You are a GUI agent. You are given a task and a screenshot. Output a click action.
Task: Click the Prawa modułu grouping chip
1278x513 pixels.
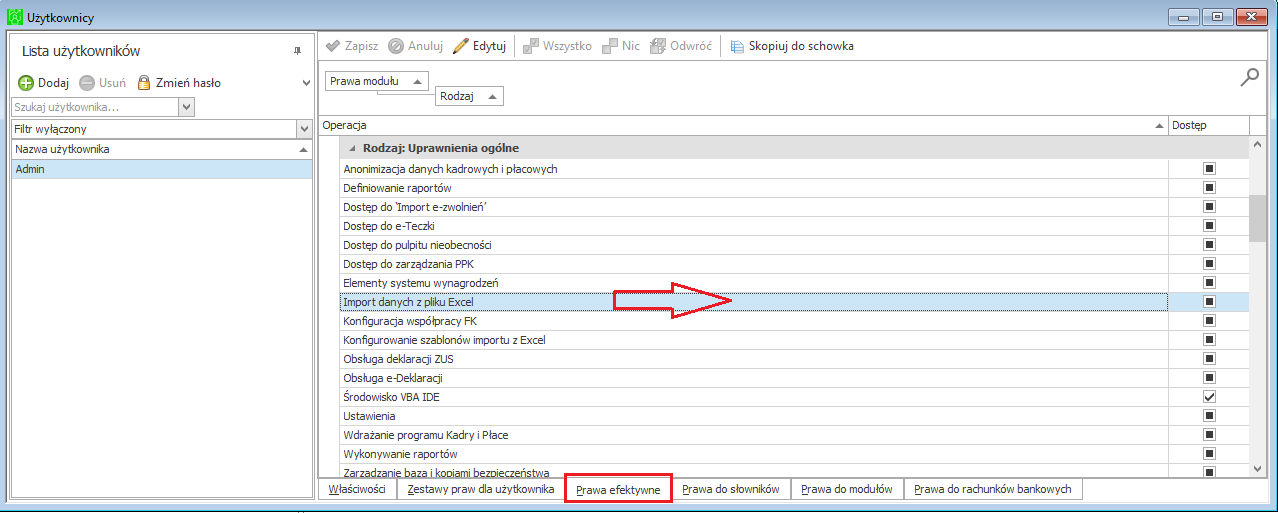(377, 82)
